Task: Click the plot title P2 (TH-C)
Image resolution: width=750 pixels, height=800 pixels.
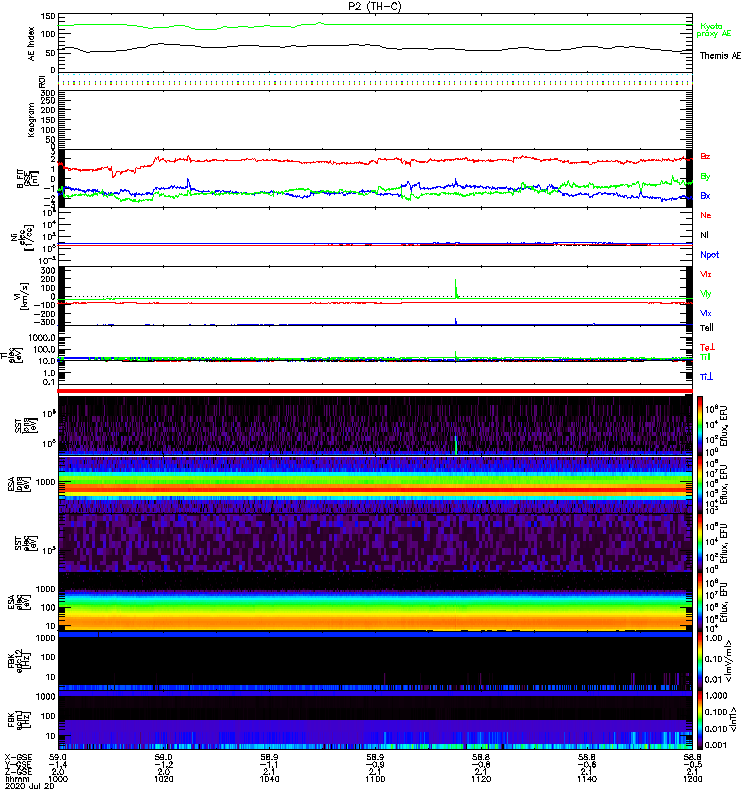Action: tap(374, 6)
